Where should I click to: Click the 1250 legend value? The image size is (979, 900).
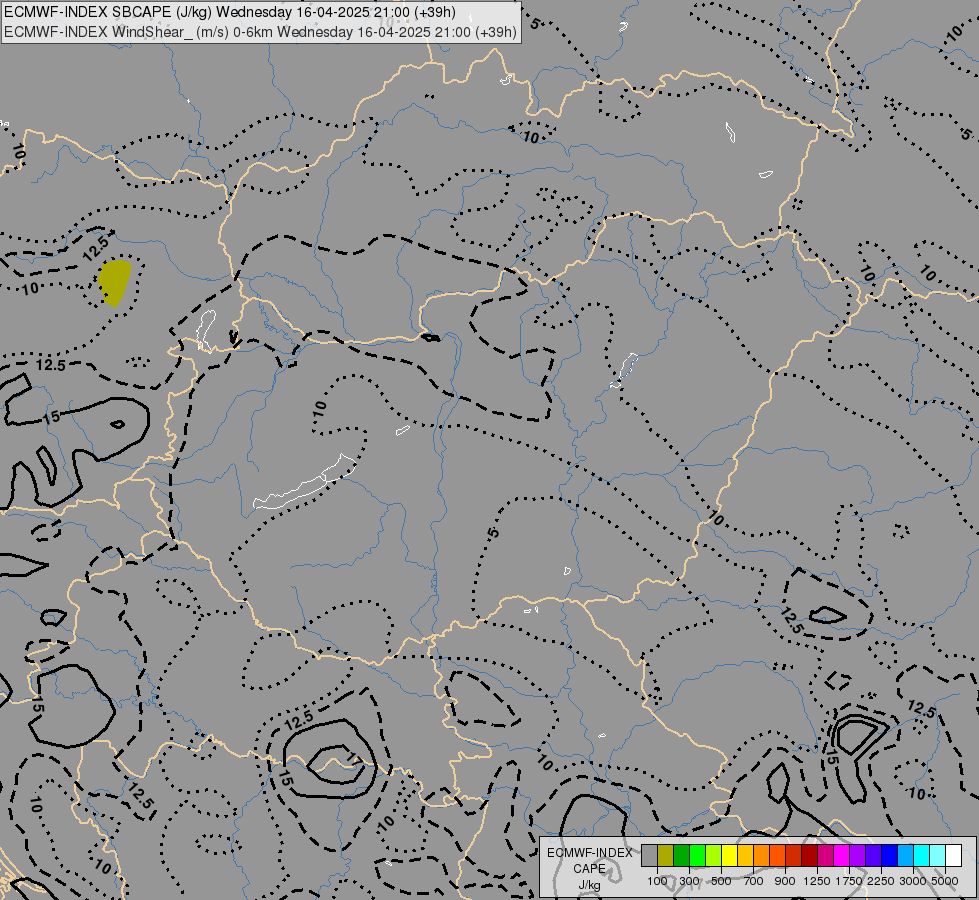(x=817, y=881)
